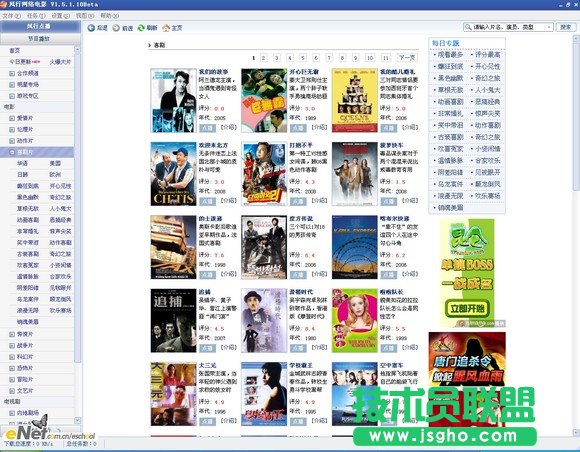580x452 pixels.
Task: Click the 立即开始 button in 昆仑 ad
Action: click(x=467, y=308)
